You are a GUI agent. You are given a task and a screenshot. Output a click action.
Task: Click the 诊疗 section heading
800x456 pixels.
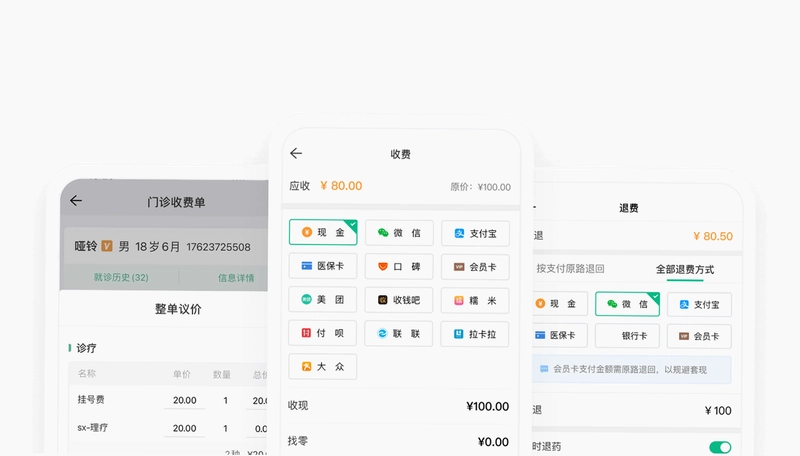(x=86, y=348)
